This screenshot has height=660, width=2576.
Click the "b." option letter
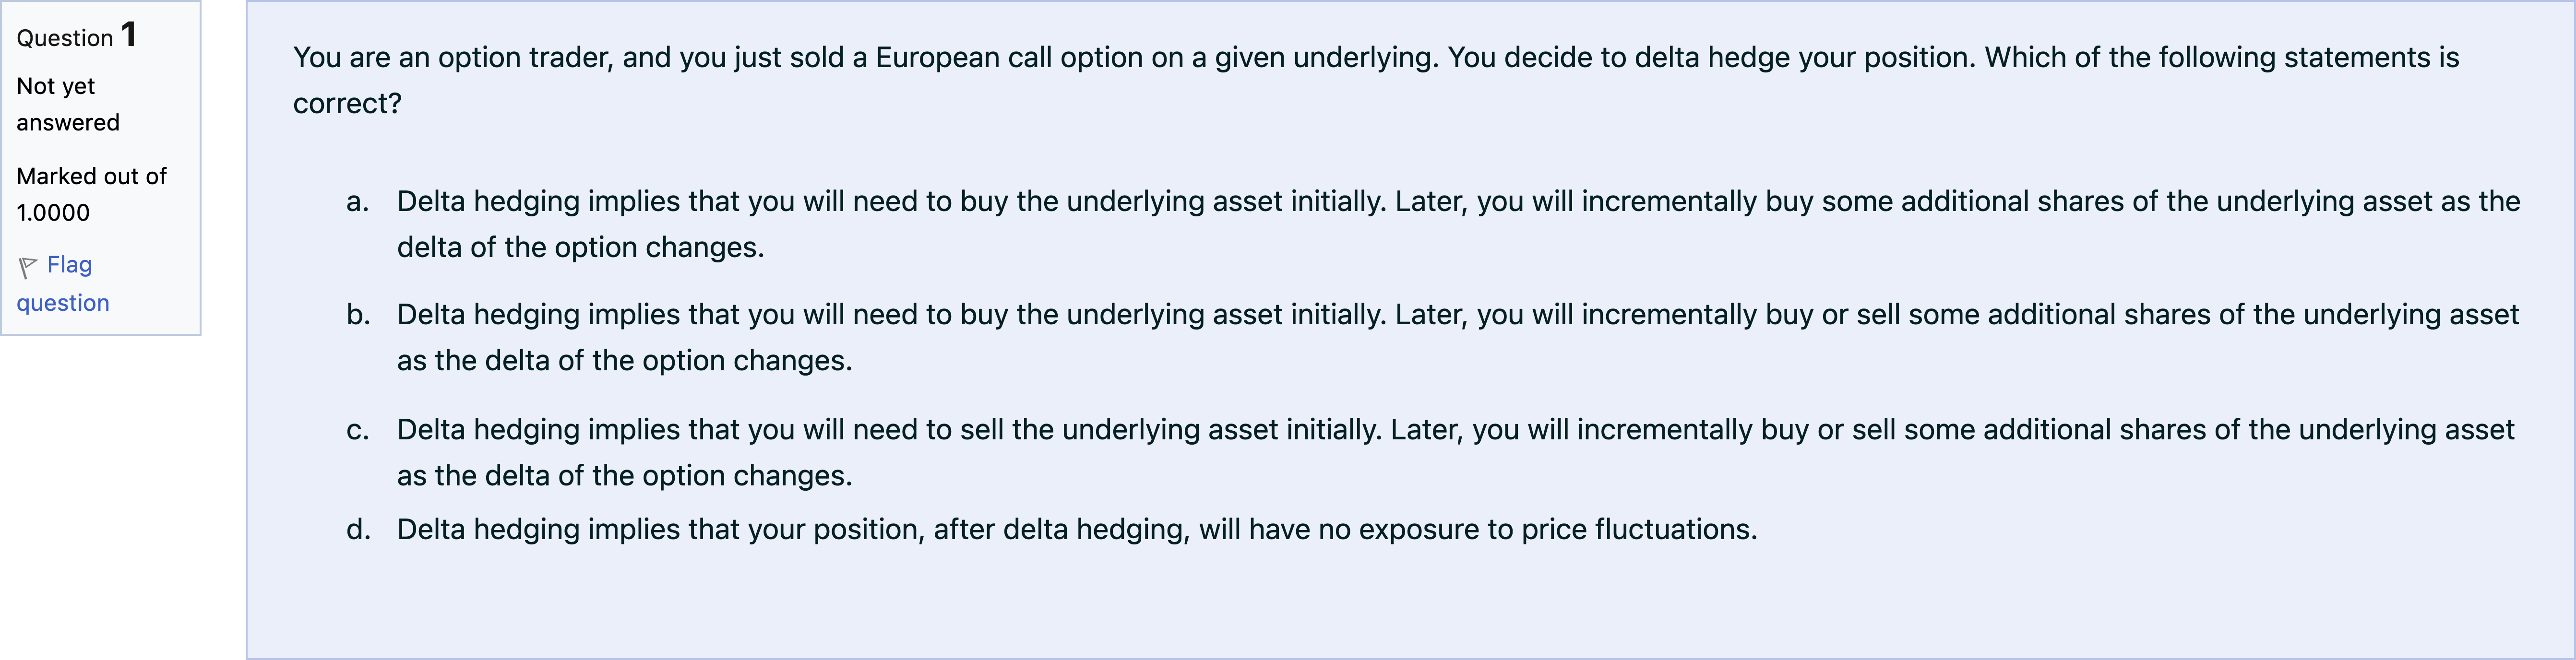358,315
